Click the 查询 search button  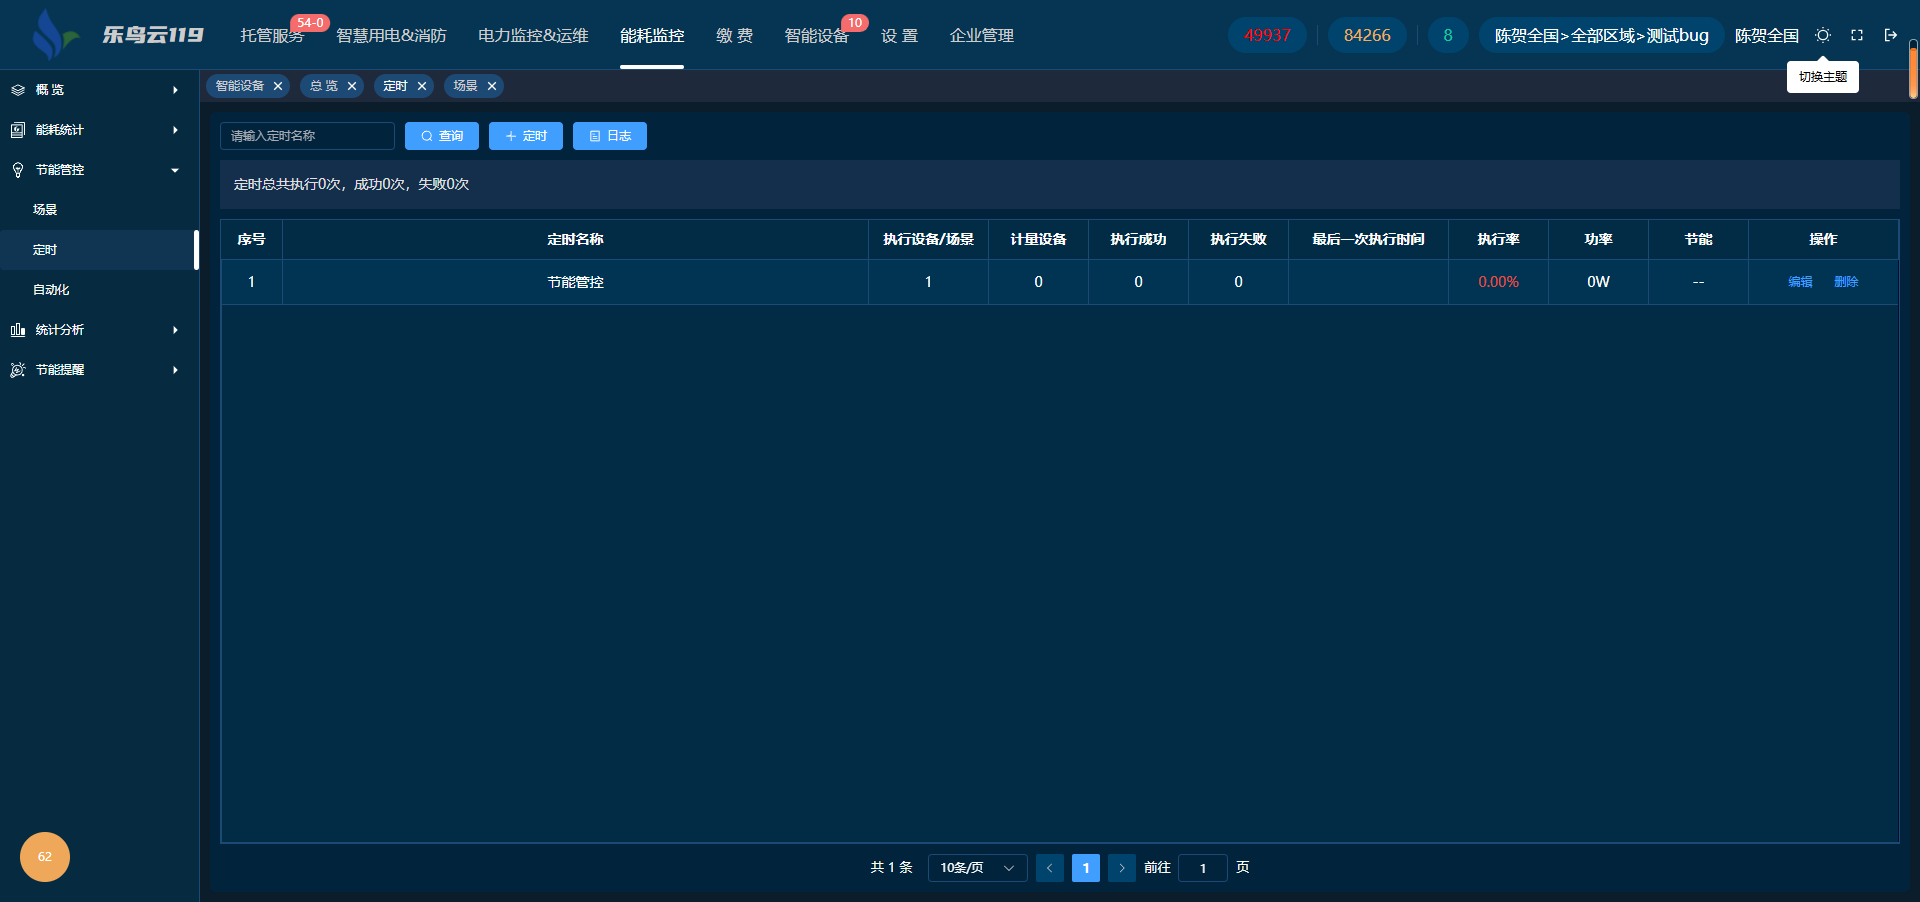(x=442, y=136)
